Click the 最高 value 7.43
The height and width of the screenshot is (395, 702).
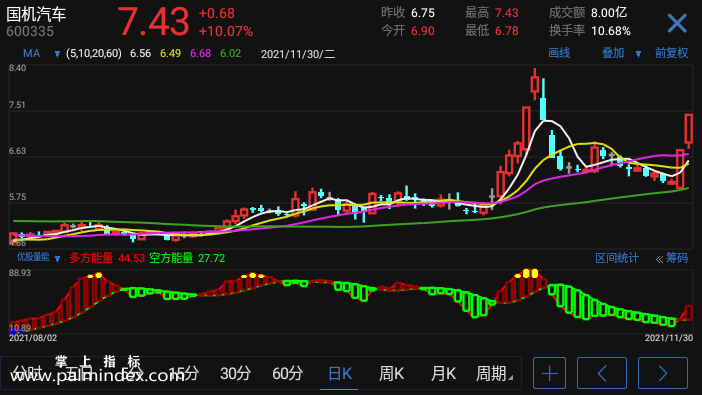click(x=506, y=13)
